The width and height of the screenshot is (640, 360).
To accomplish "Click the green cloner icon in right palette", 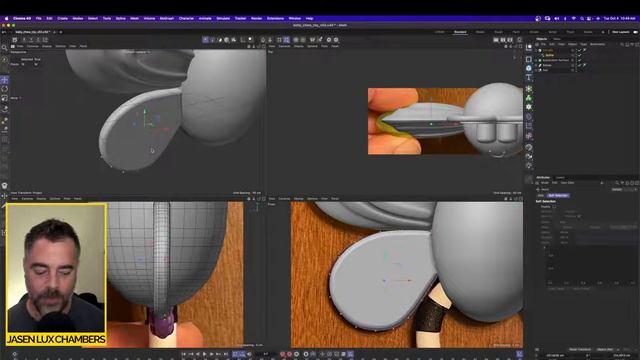I will click(x=529, y=98).
